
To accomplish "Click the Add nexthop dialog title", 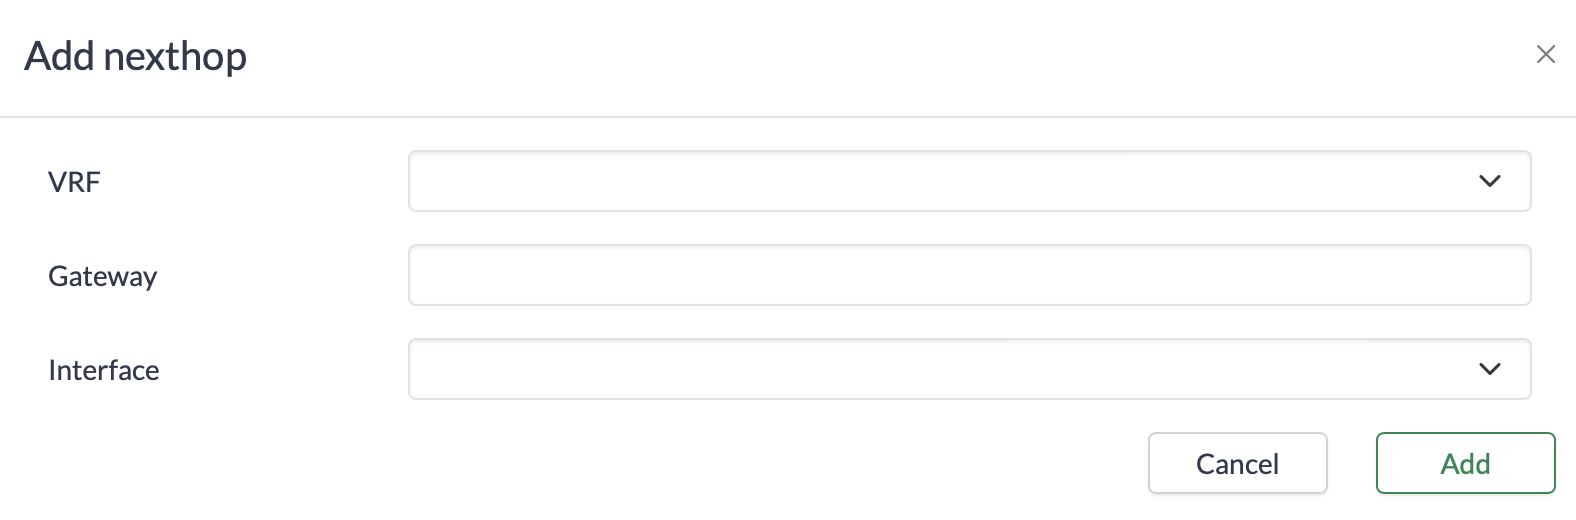I will (135, 56).
